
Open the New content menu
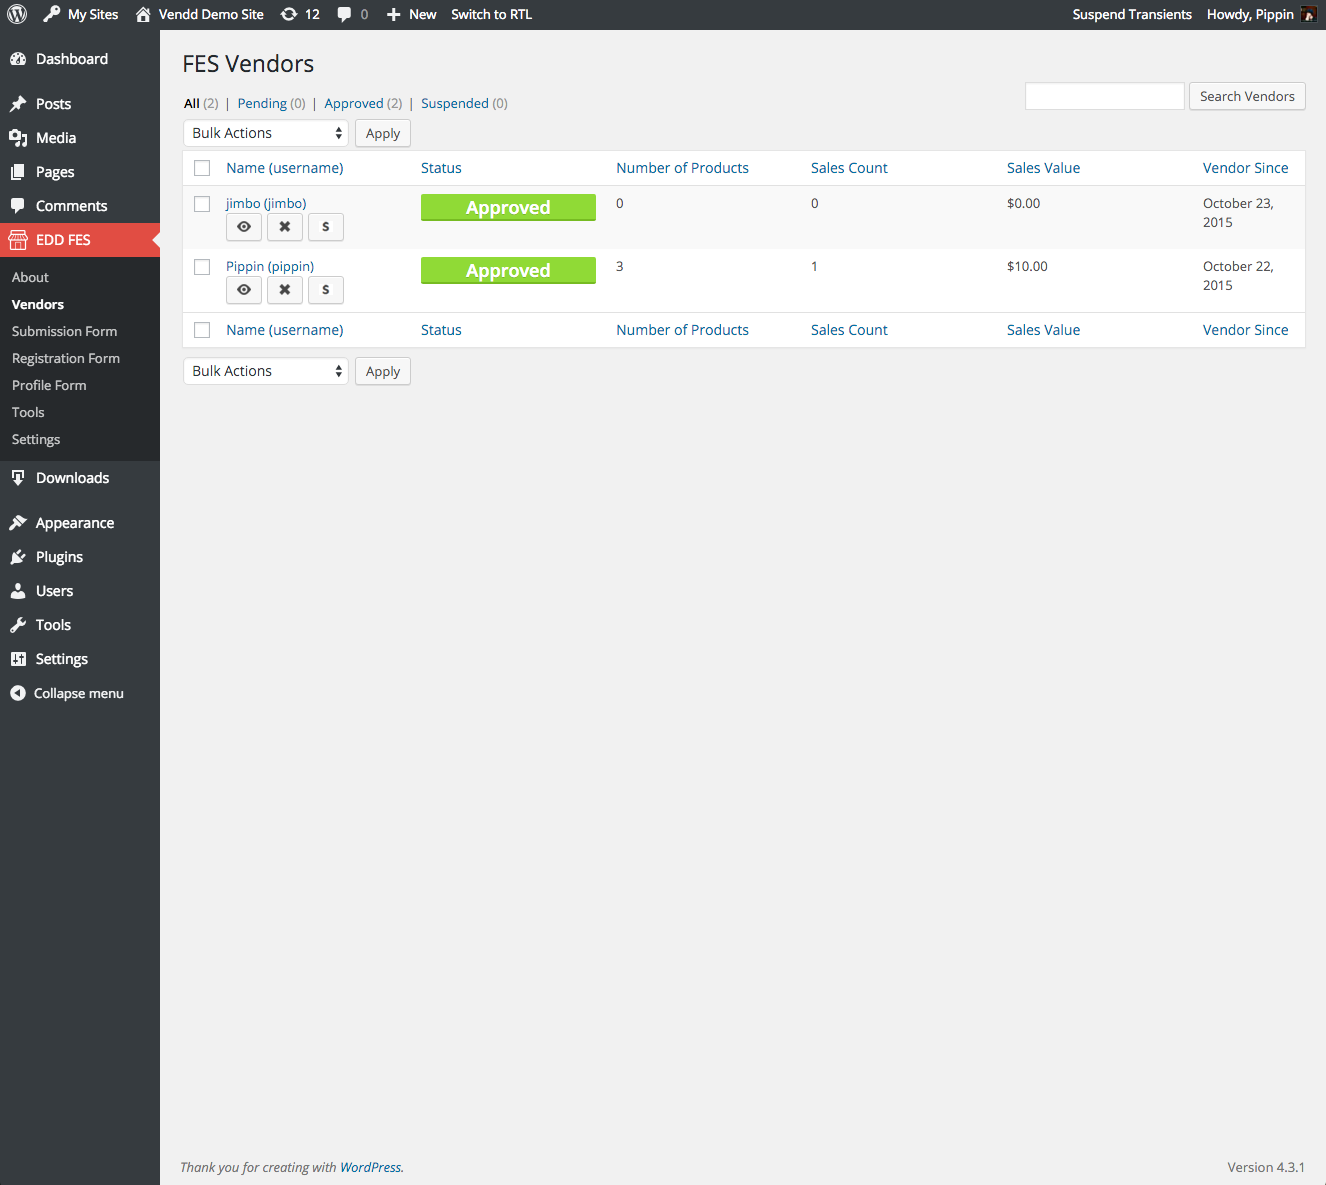(x=412, y=14)
